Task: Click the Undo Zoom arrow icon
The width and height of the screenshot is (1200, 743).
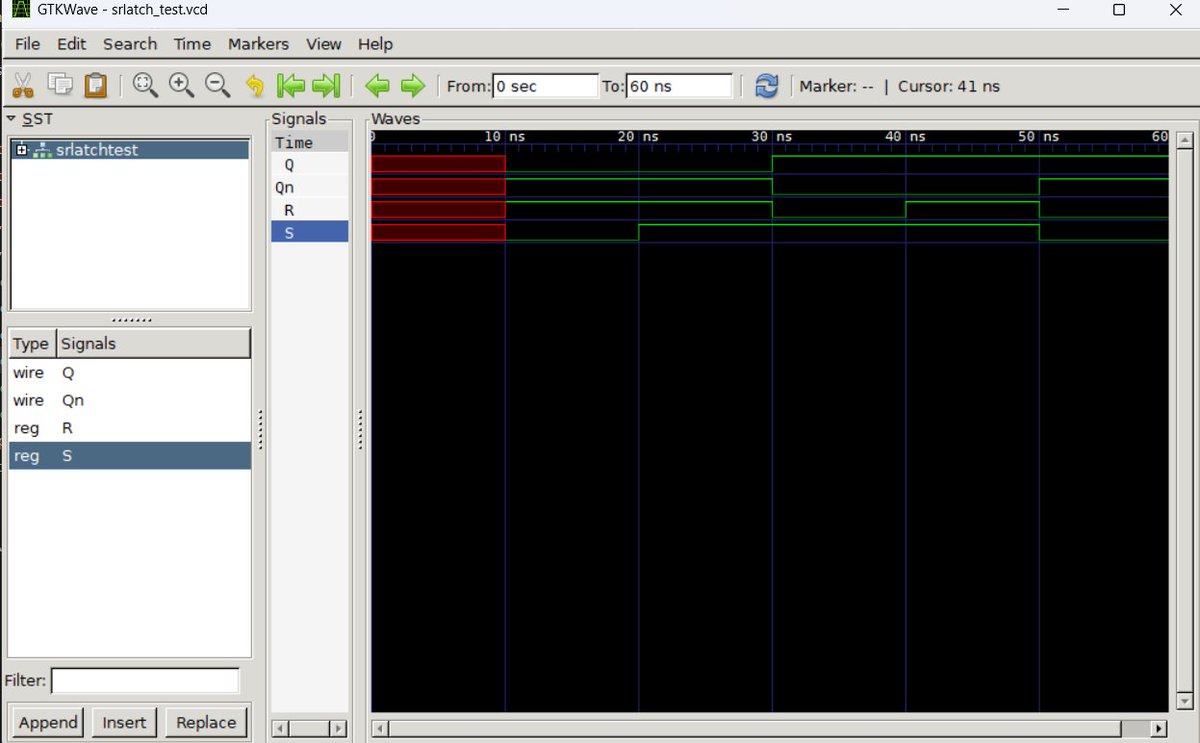Action: point(254,86)
